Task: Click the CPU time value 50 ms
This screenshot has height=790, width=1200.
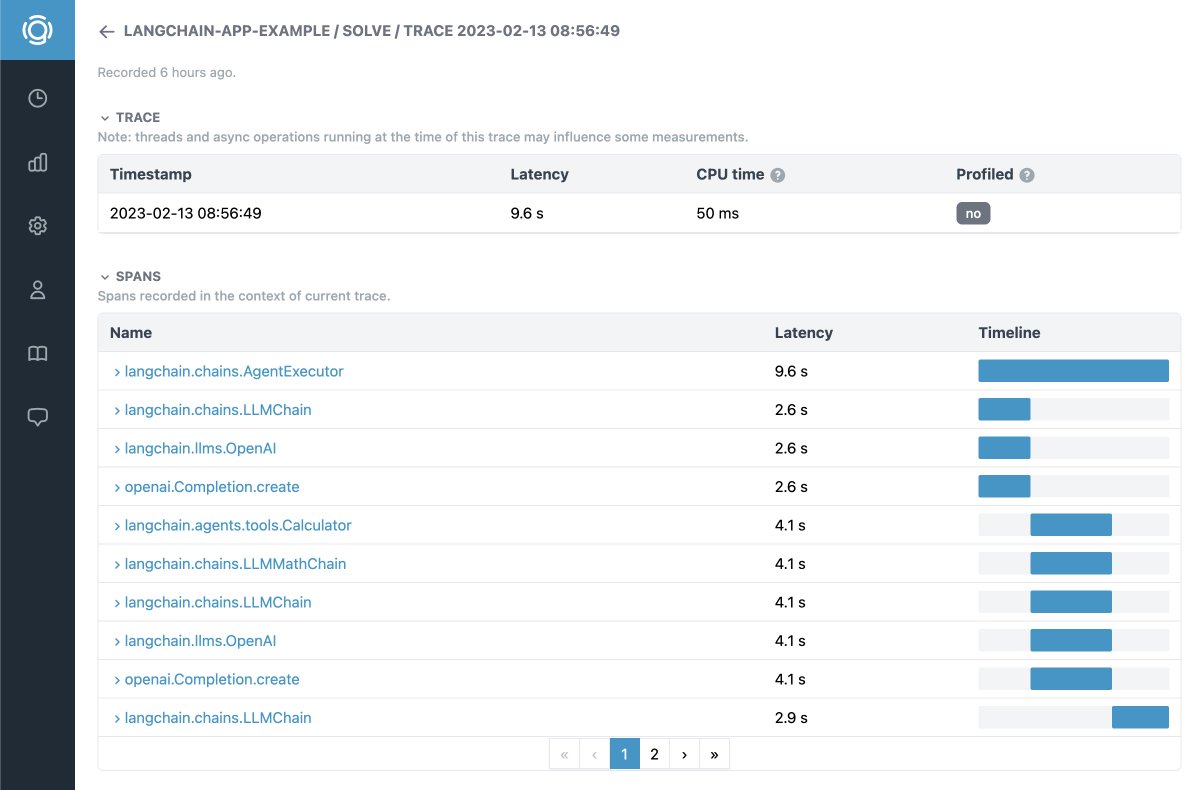Action: [718, 213]
